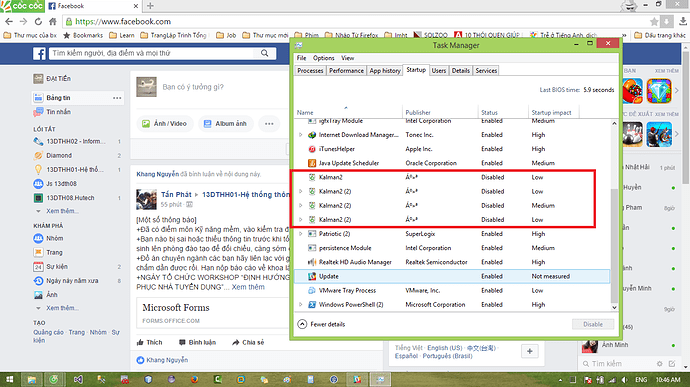Expand the Patriotic (2) startup row
This screenshot has height=387, width=690.
click(x=301, y=234)
